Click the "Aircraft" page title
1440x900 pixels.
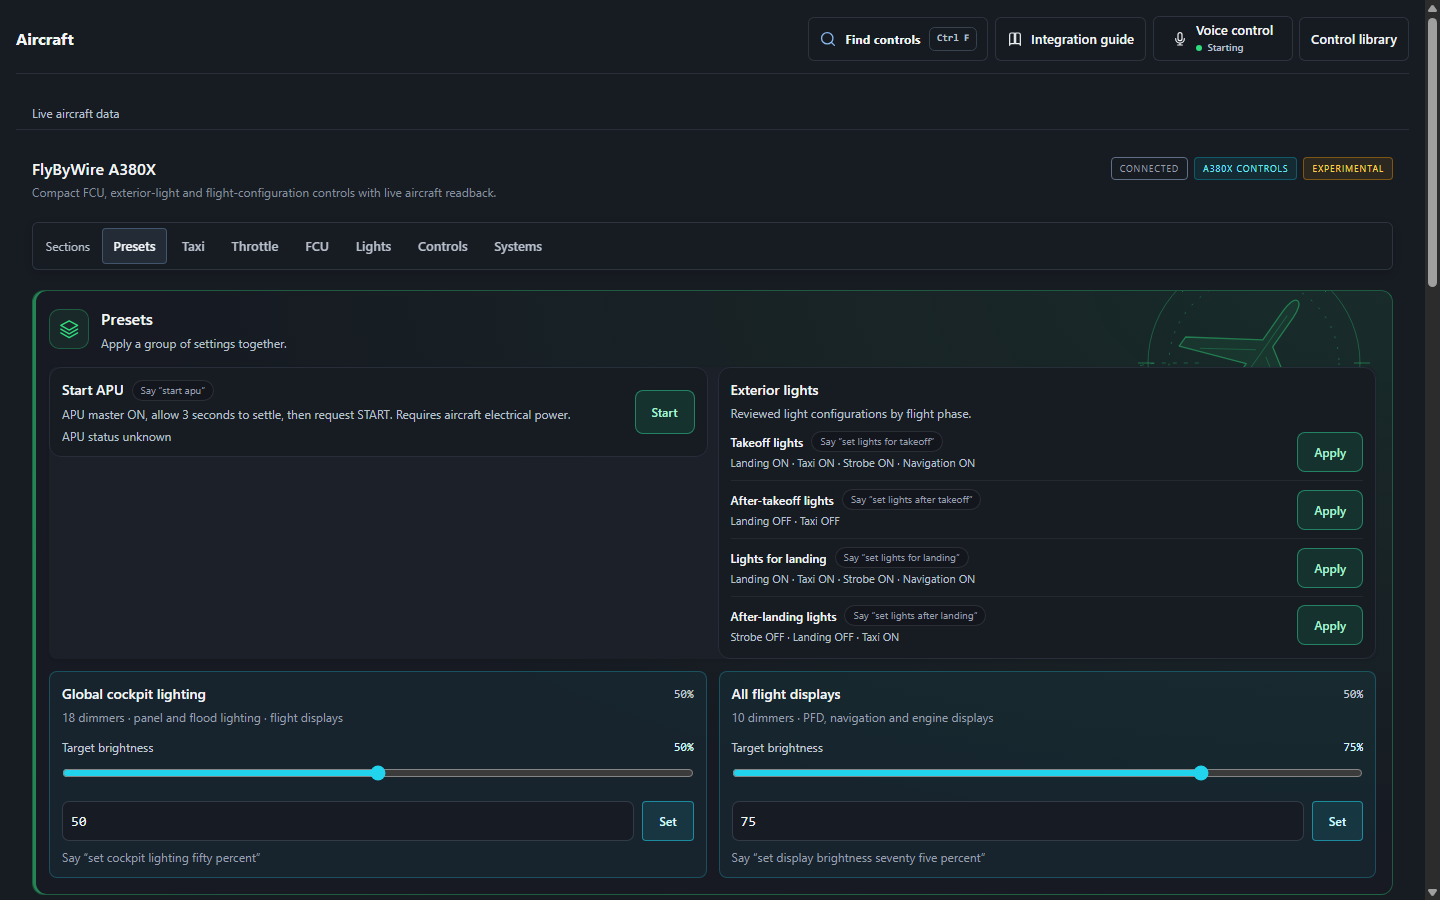45,39
